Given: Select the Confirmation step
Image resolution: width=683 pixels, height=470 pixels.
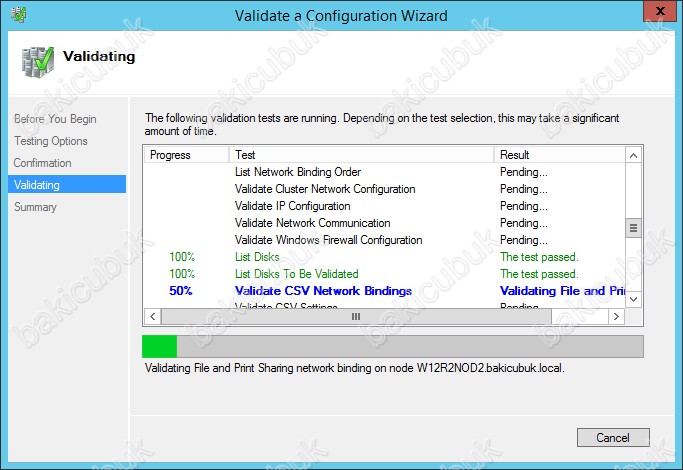Looking at the screenshot, I should 42,163.
